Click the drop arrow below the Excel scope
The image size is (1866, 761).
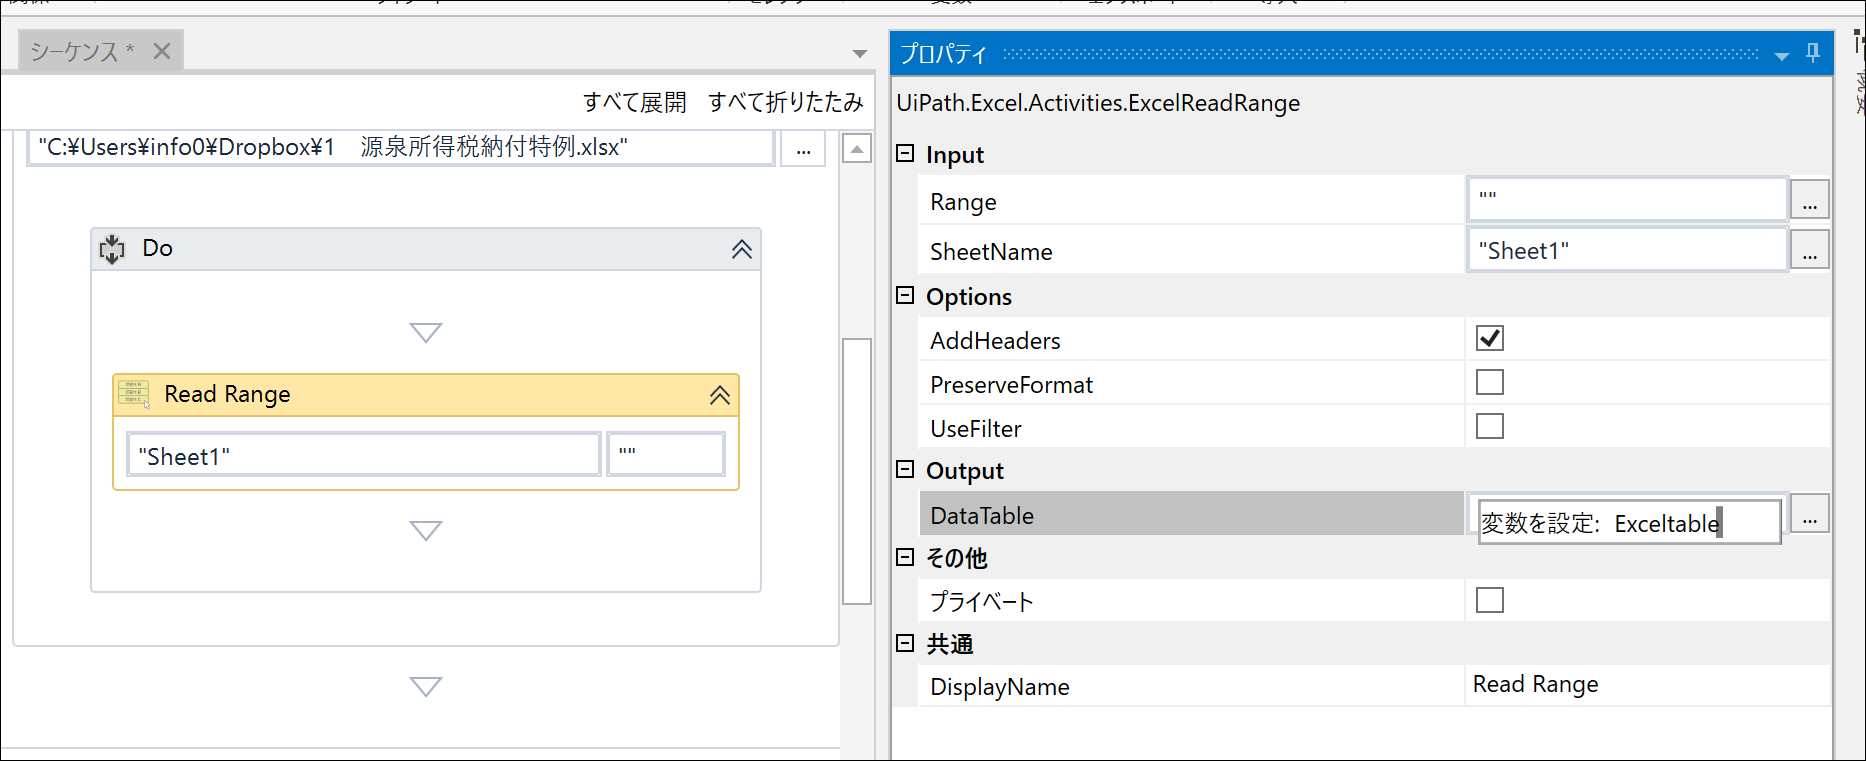(x=426, y=687)
